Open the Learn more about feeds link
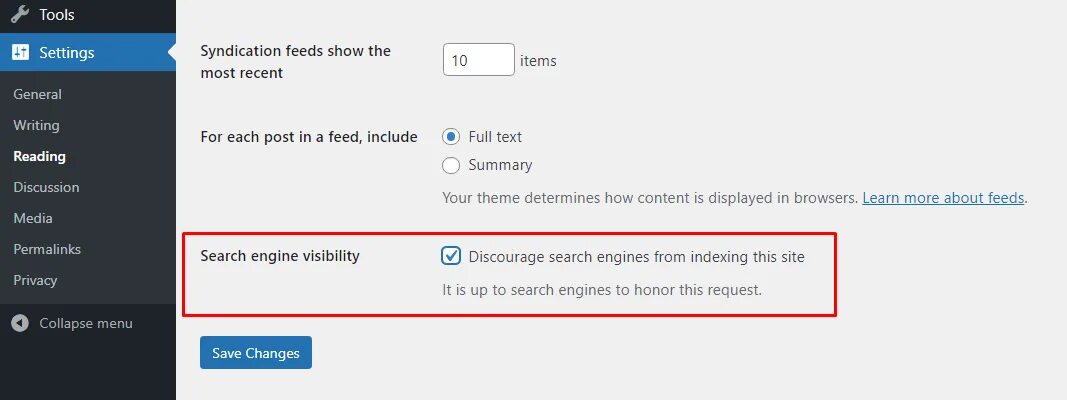 pyautogui.click(x=943, y=198)
